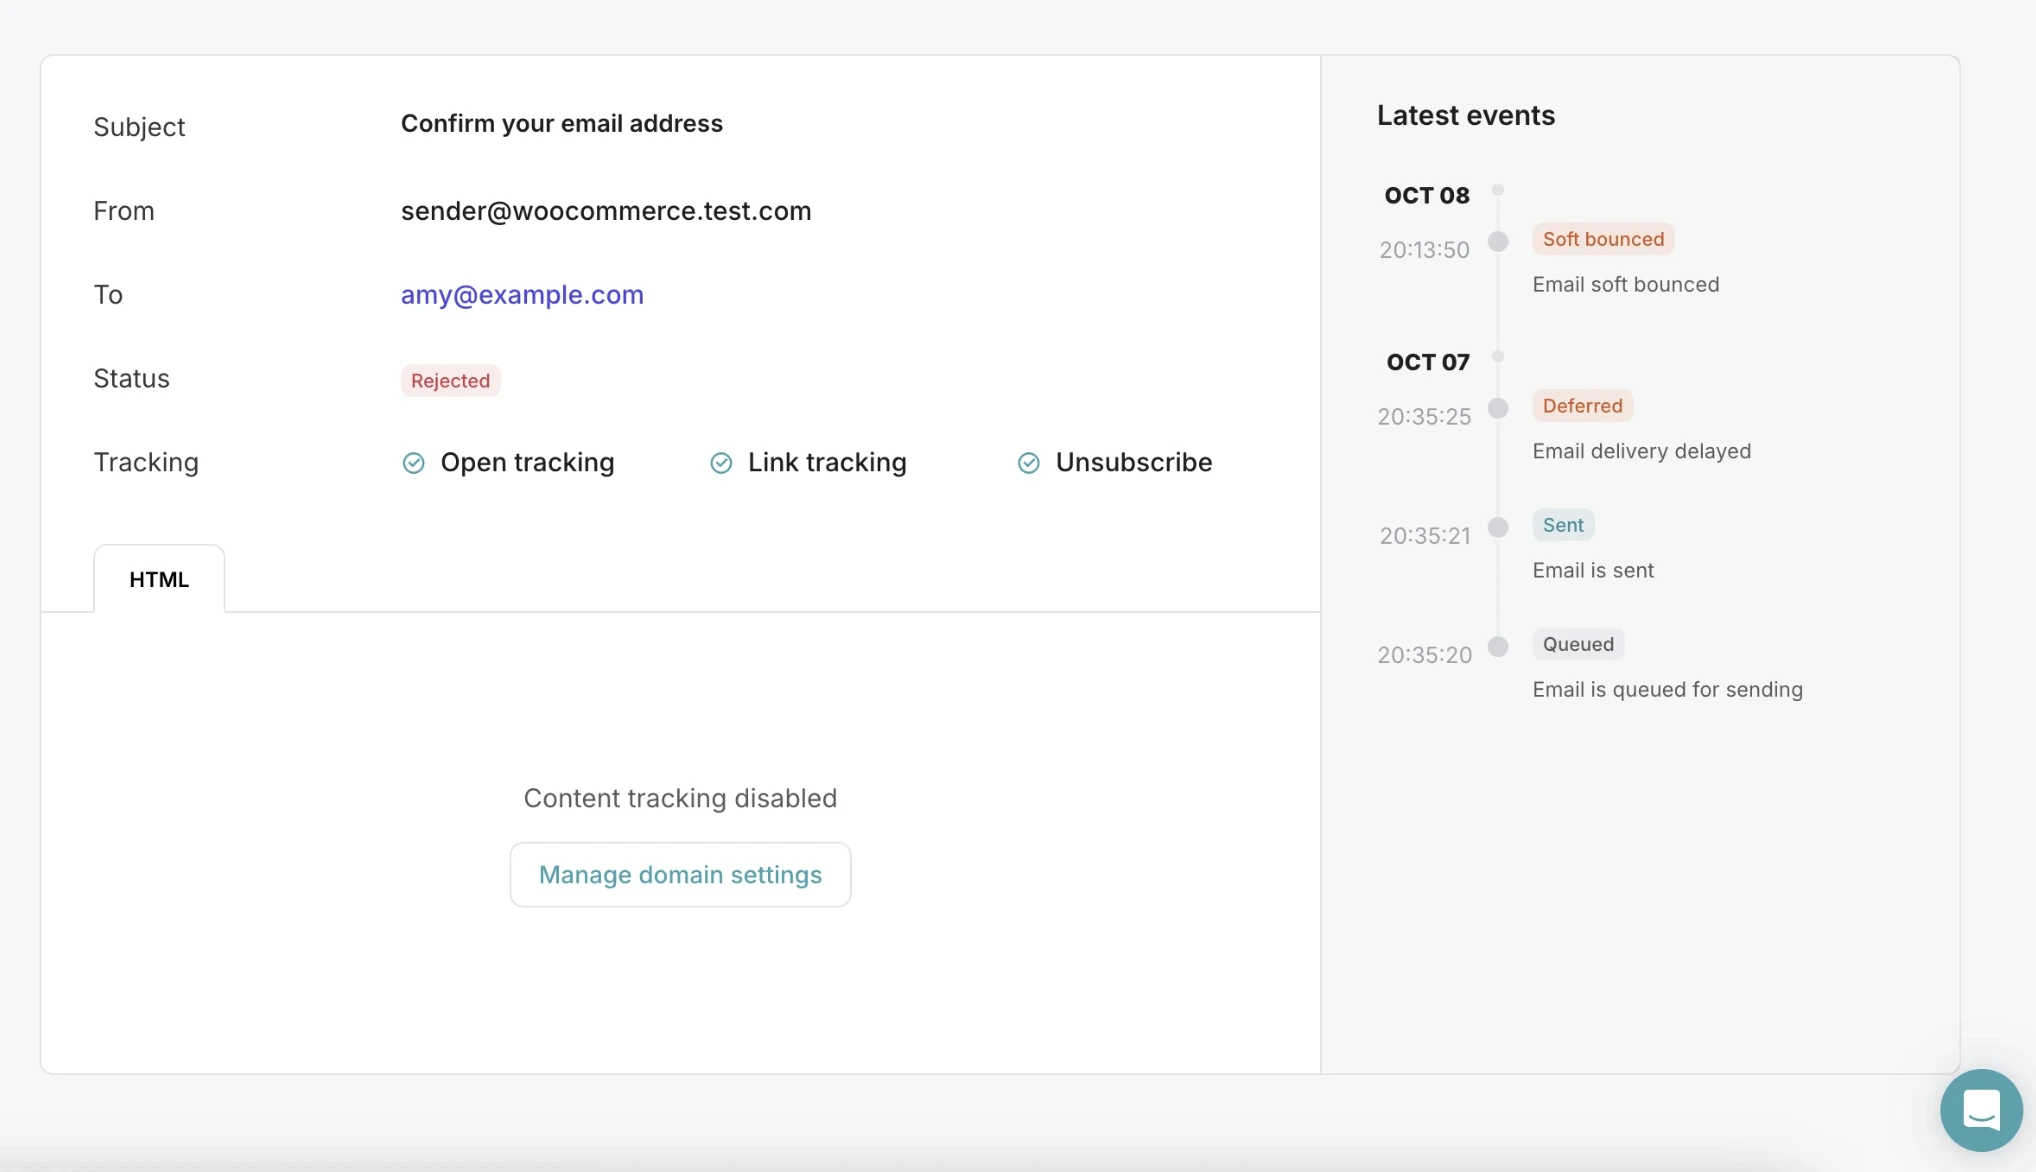
Task: Click the 'Link tracking' label
Action: tap(827, 463)
